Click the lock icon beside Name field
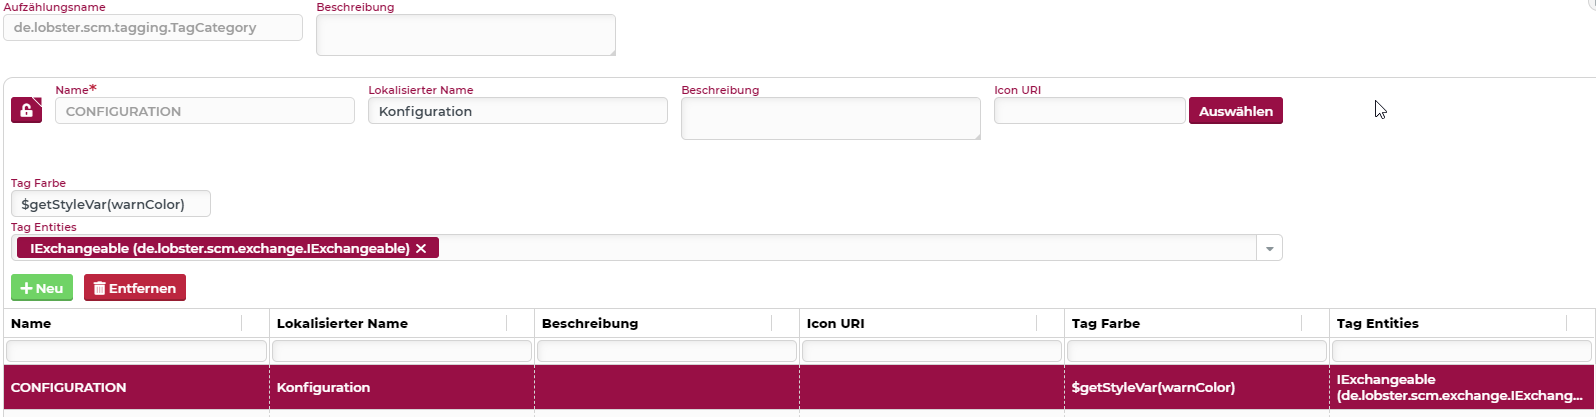Screen dimensions: 1596x417 [26, 111]
